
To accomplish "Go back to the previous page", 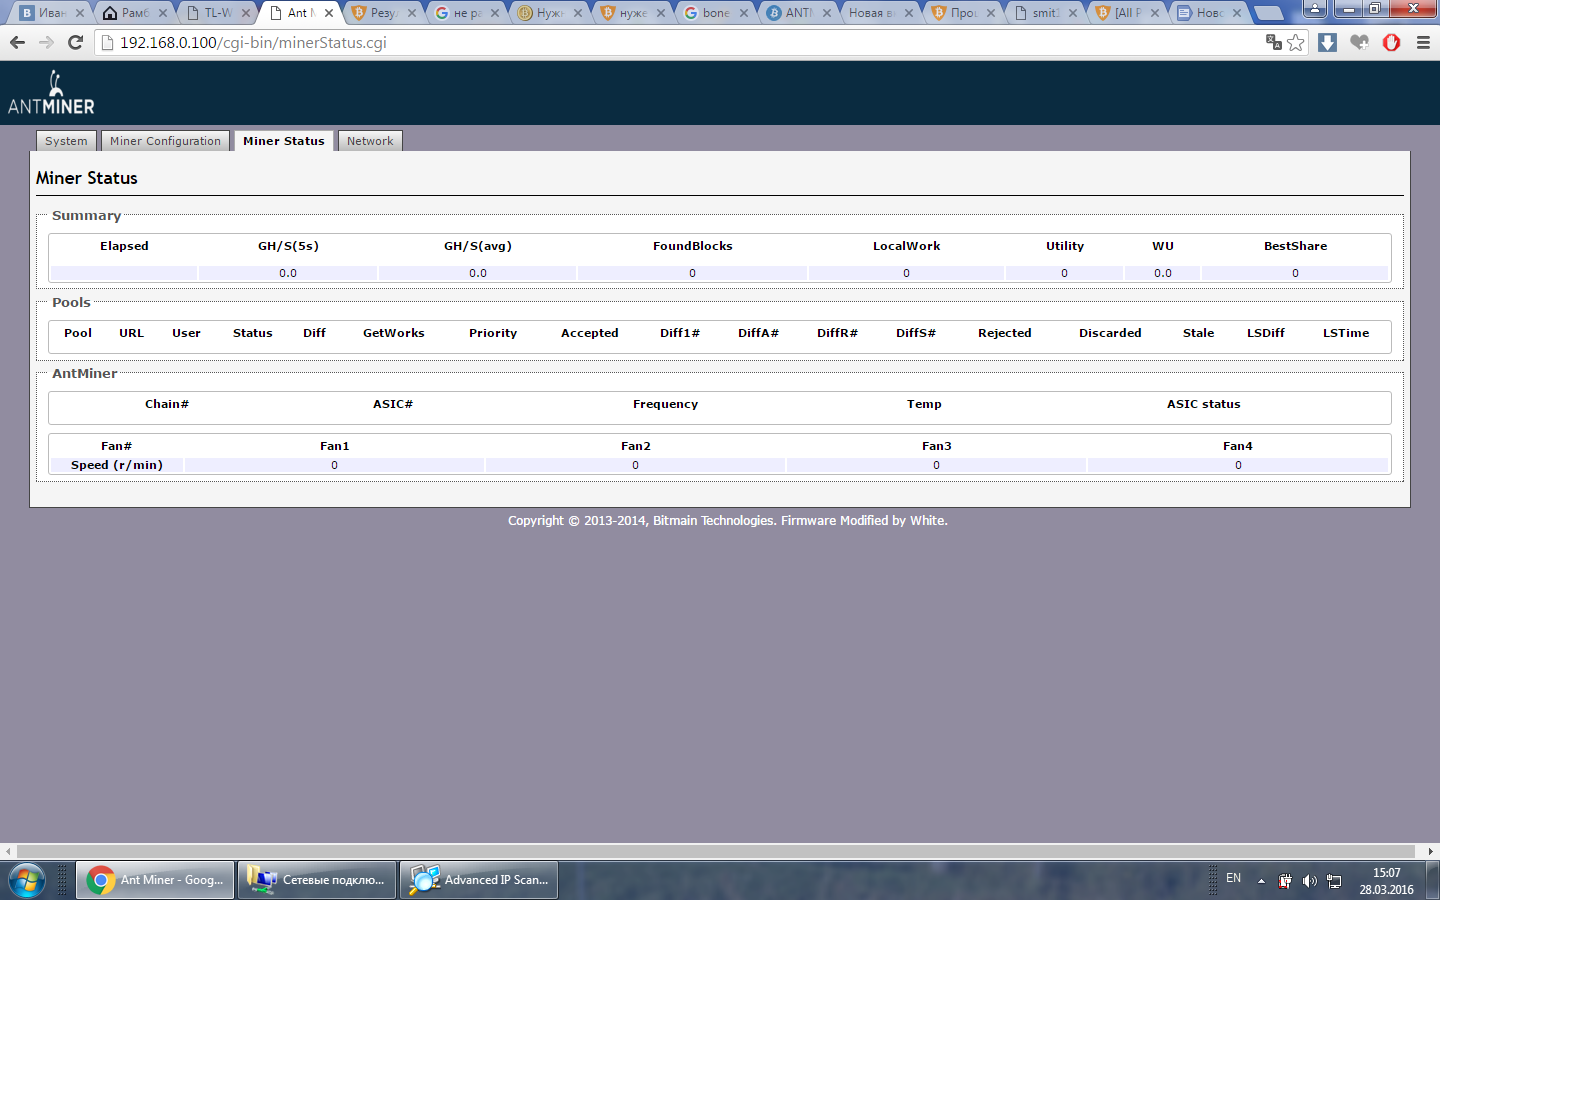I will 17,42.
